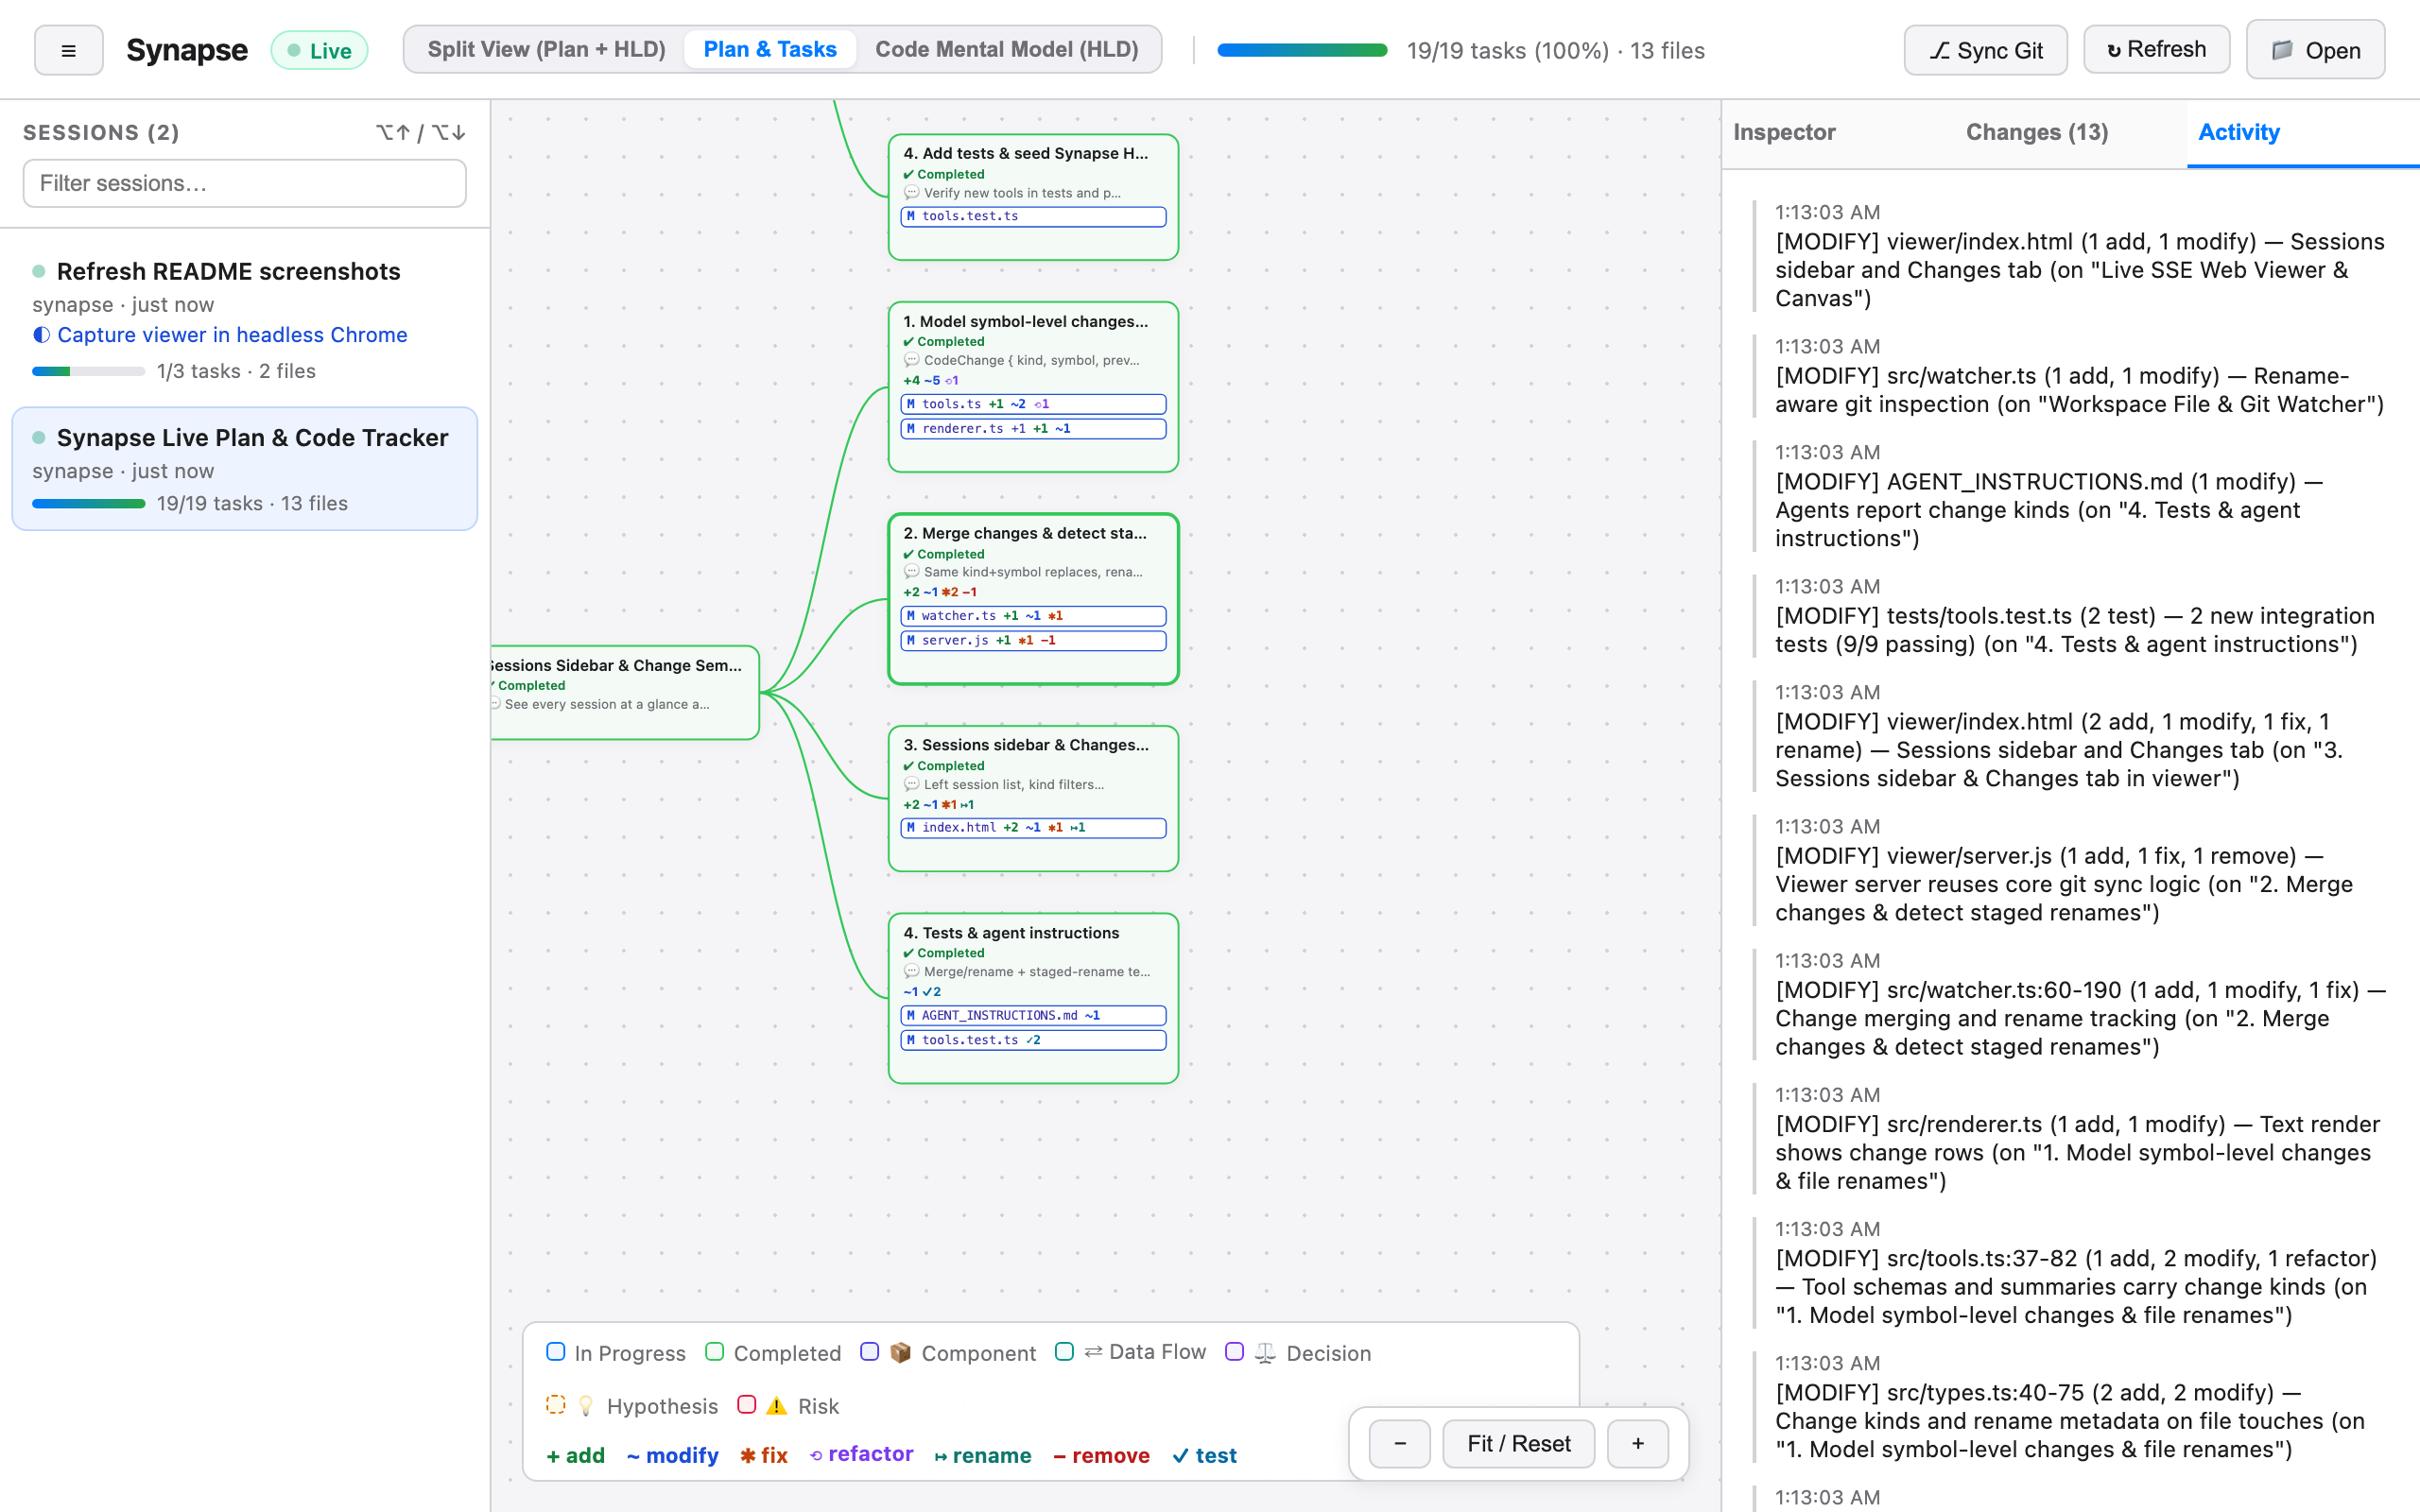Click the fix change-kind legend label
The height and width of the screenshot is (1512, 2420).
(764, 1455)
